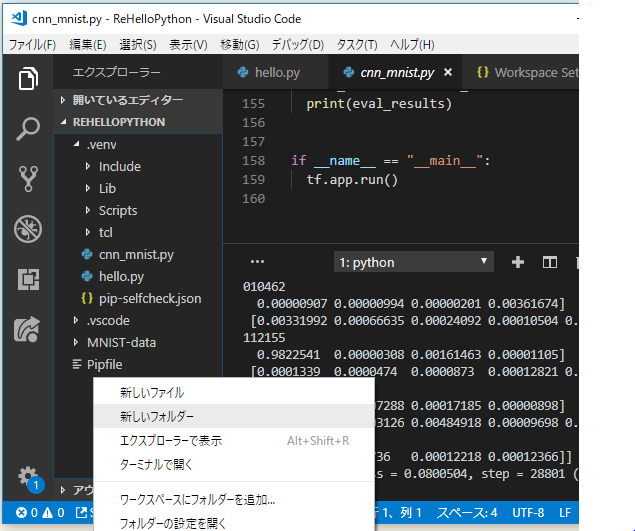Click the スペース: 4 indentation status
The image size is (635, 531).
coord(467,513)
